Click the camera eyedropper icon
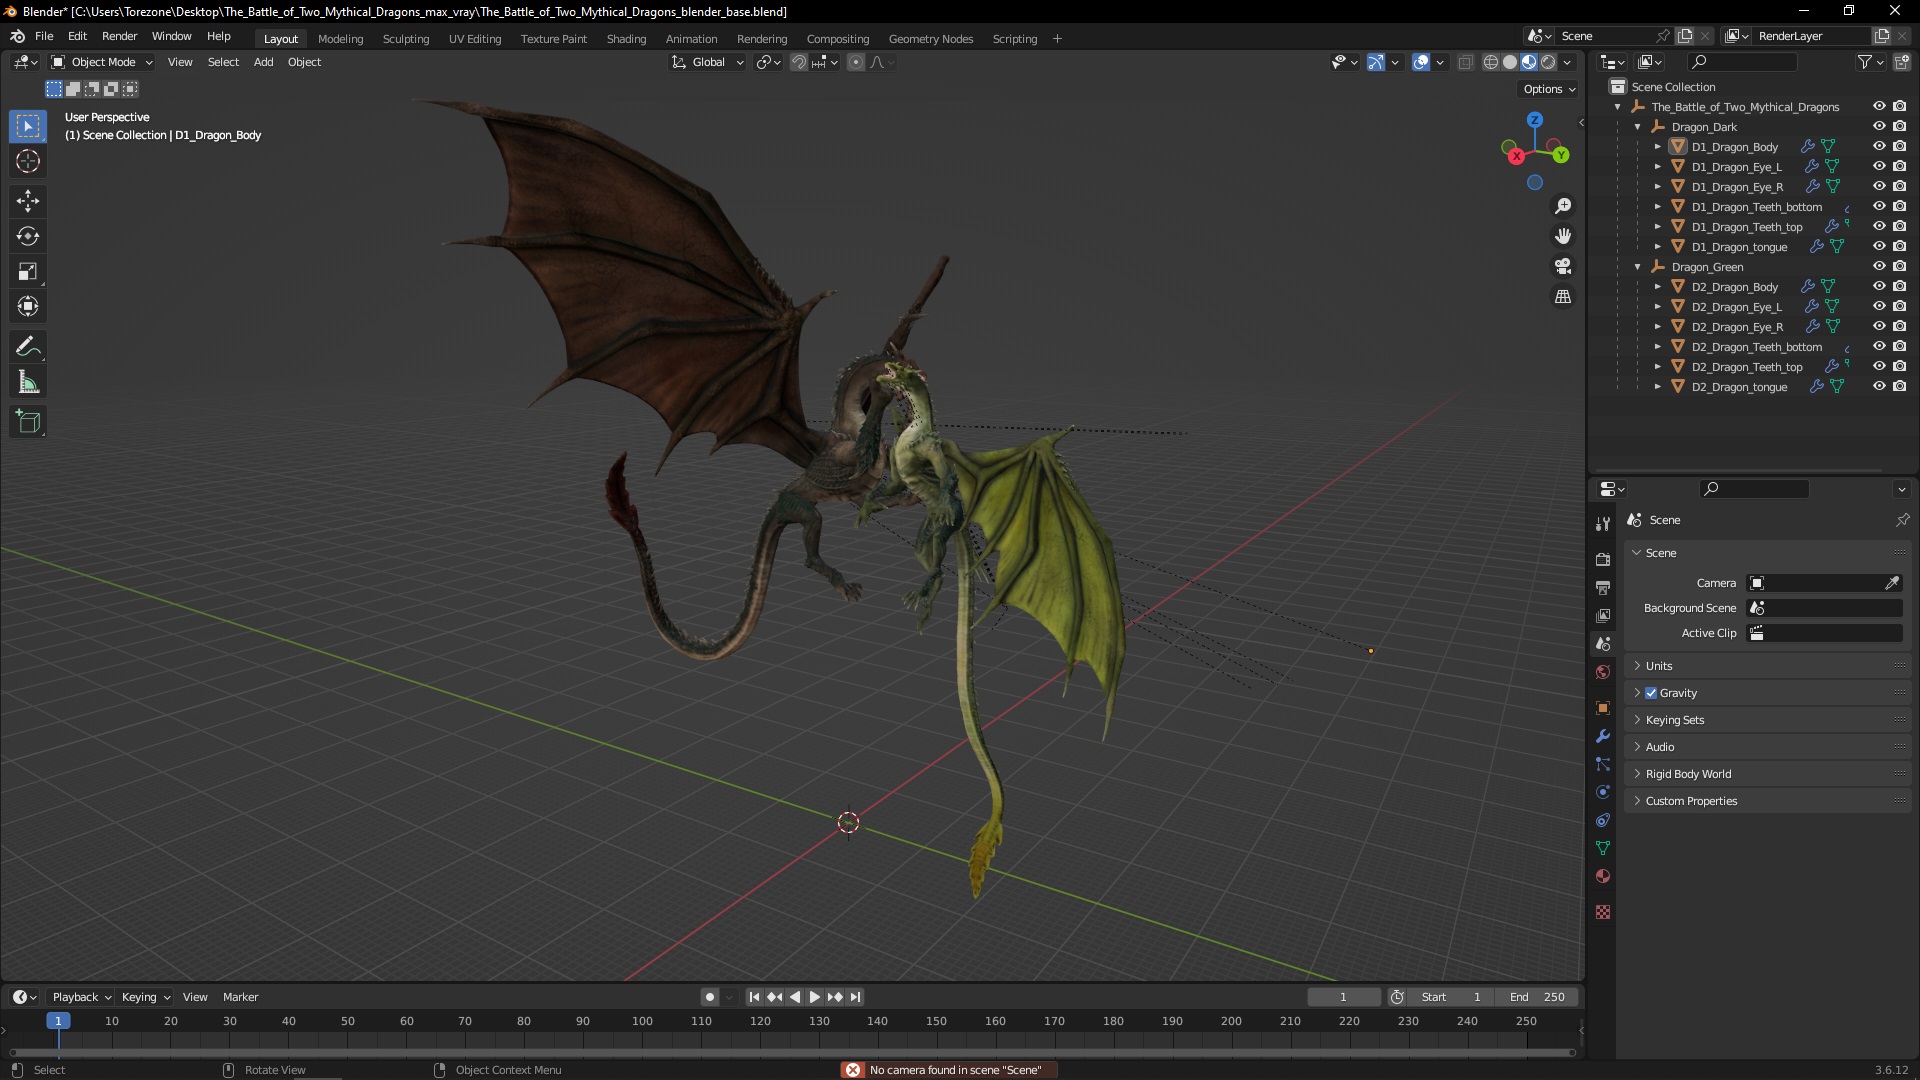Image resolution: width=1920 pixels, height=1080 pixels. (x=1892, y=583)
